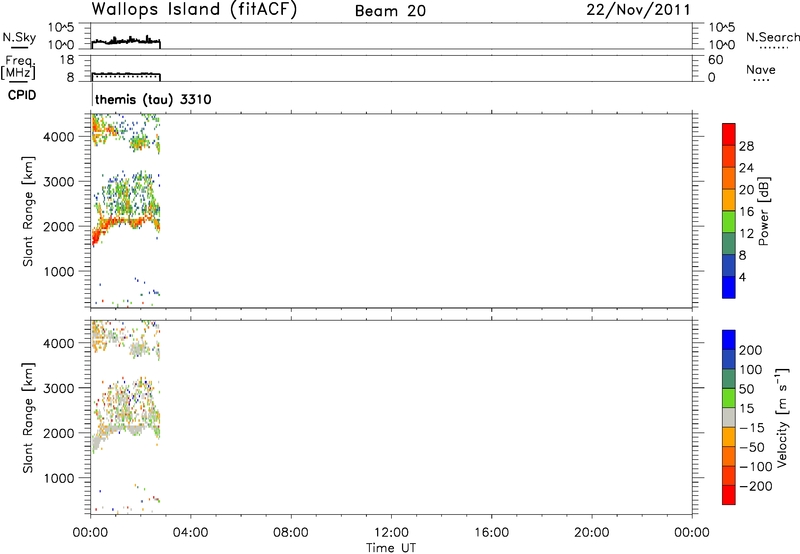Select the Freq. [MHz] axis label

click(x=18, y=68)
